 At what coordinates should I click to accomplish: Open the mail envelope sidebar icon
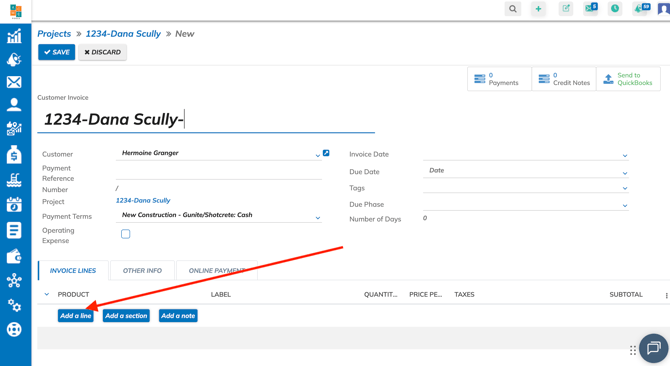click(x=14, y=82)
